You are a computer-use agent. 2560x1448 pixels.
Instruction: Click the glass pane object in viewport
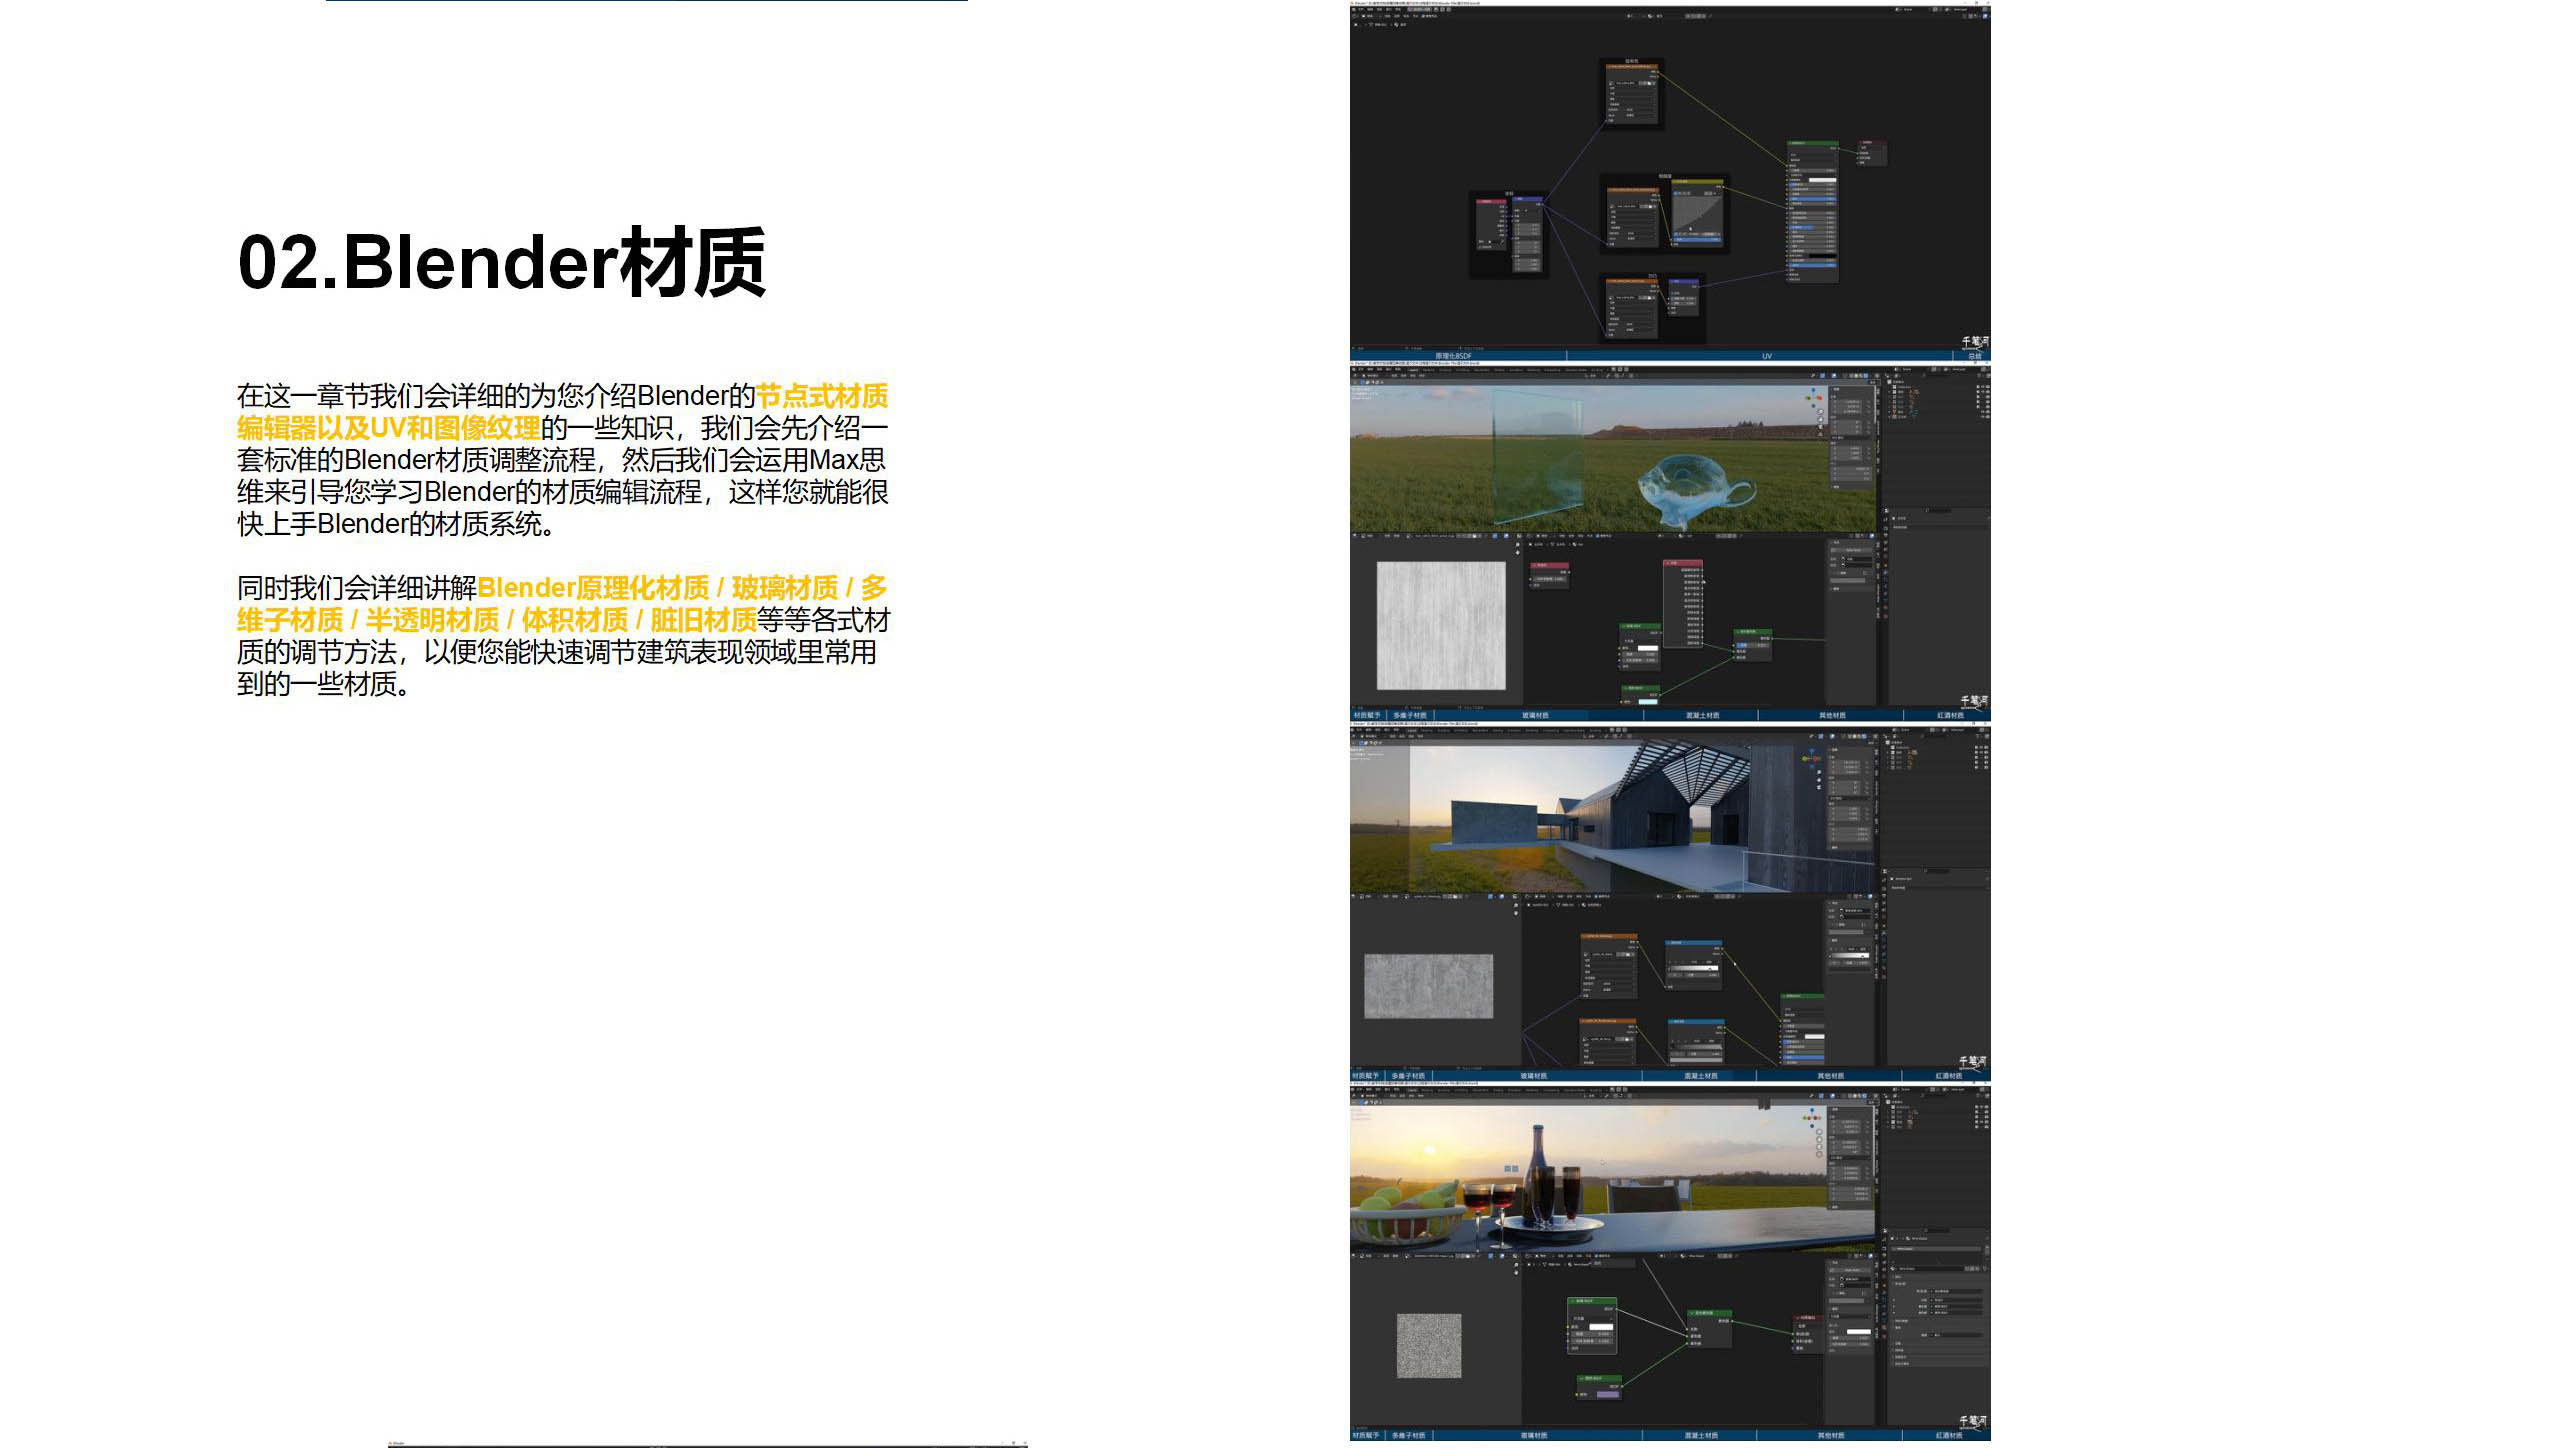point(1538,456)
